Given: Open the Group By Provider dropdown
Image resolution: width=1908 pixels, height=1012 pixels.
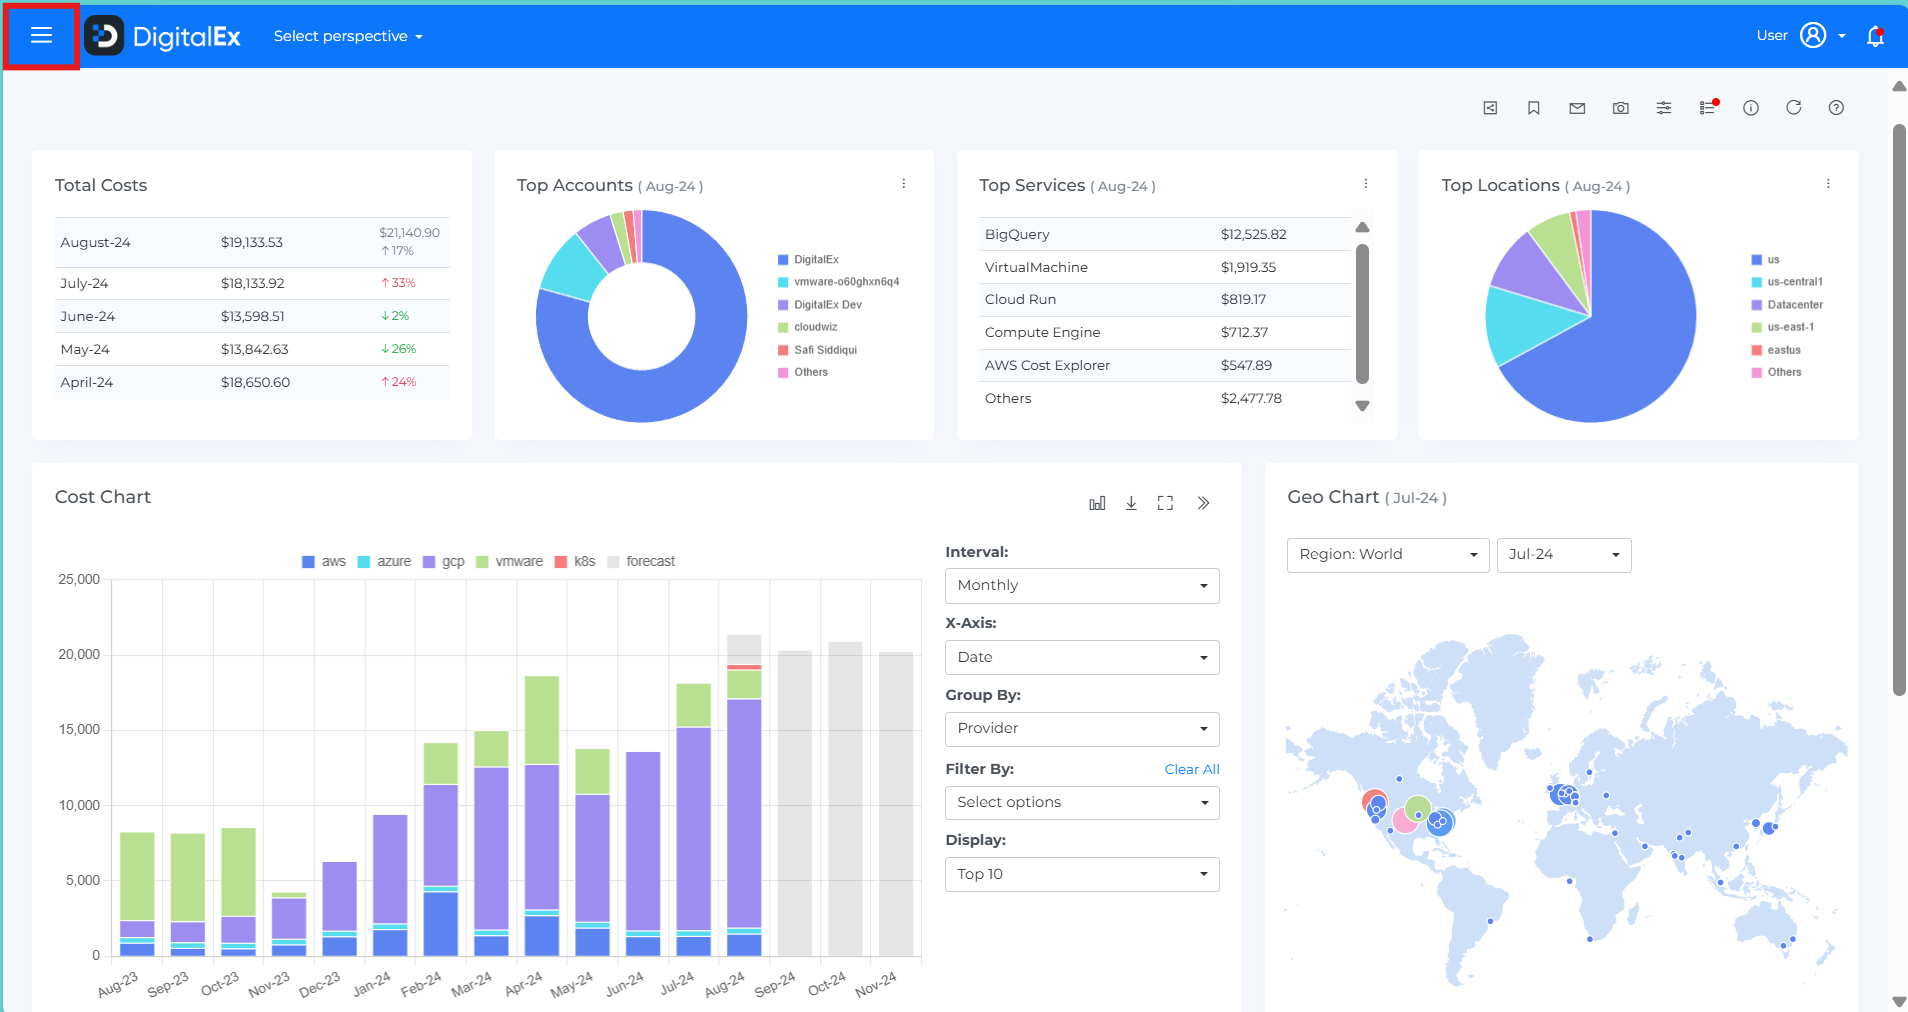Looking at the screenshot, I should [x=1082, y=729].
